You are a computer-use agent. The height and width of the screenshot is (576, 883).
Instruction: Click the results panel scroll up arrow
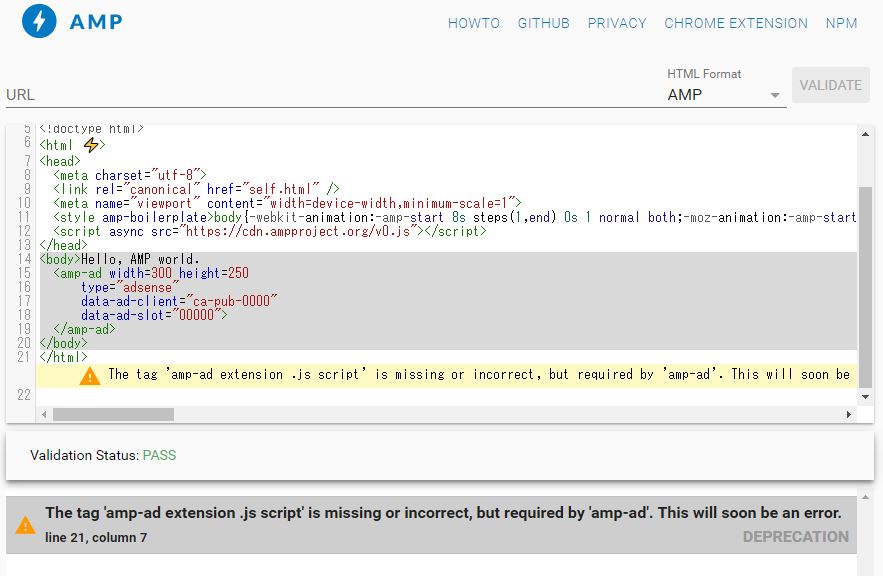[866, 497]
